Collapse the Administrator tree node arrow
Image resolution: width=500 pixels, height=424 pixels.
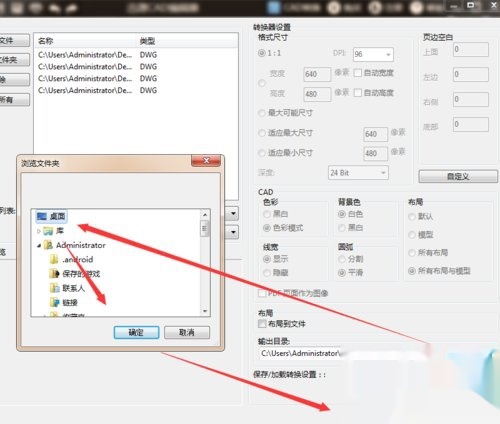(x=39, y=246)
